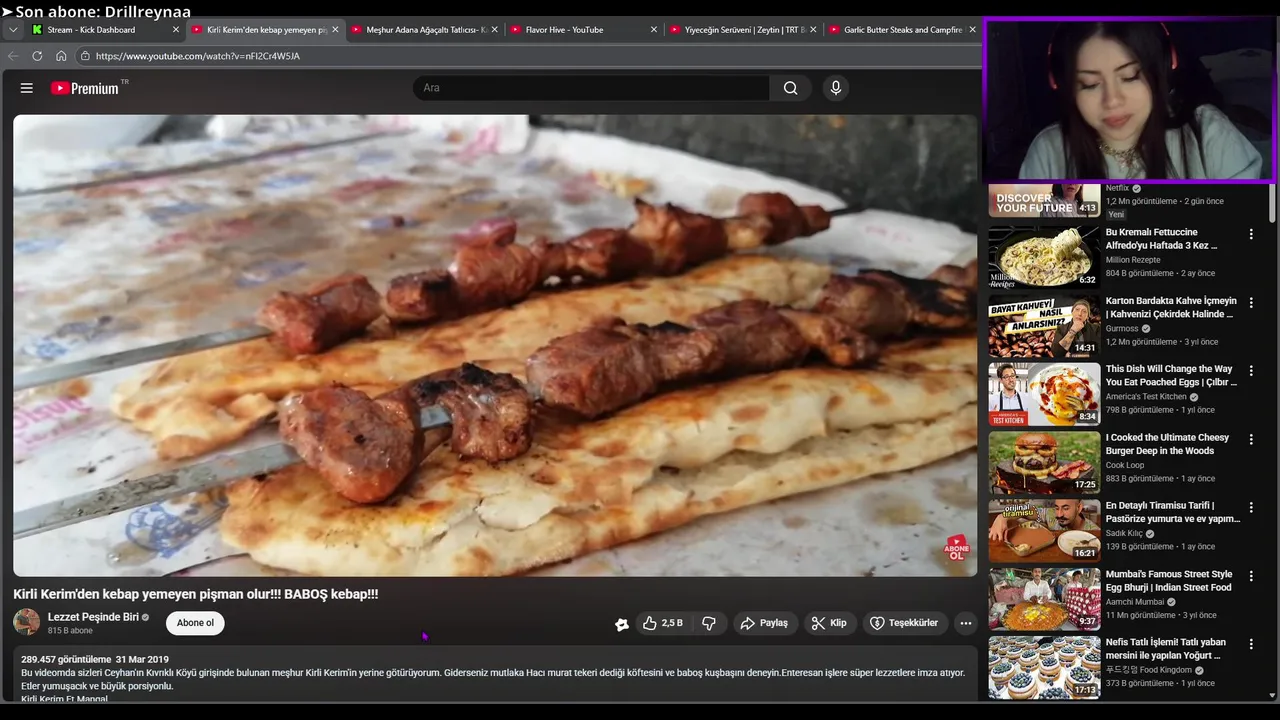Close the Kirli Kerim'den kebap tab

point(335,30)
